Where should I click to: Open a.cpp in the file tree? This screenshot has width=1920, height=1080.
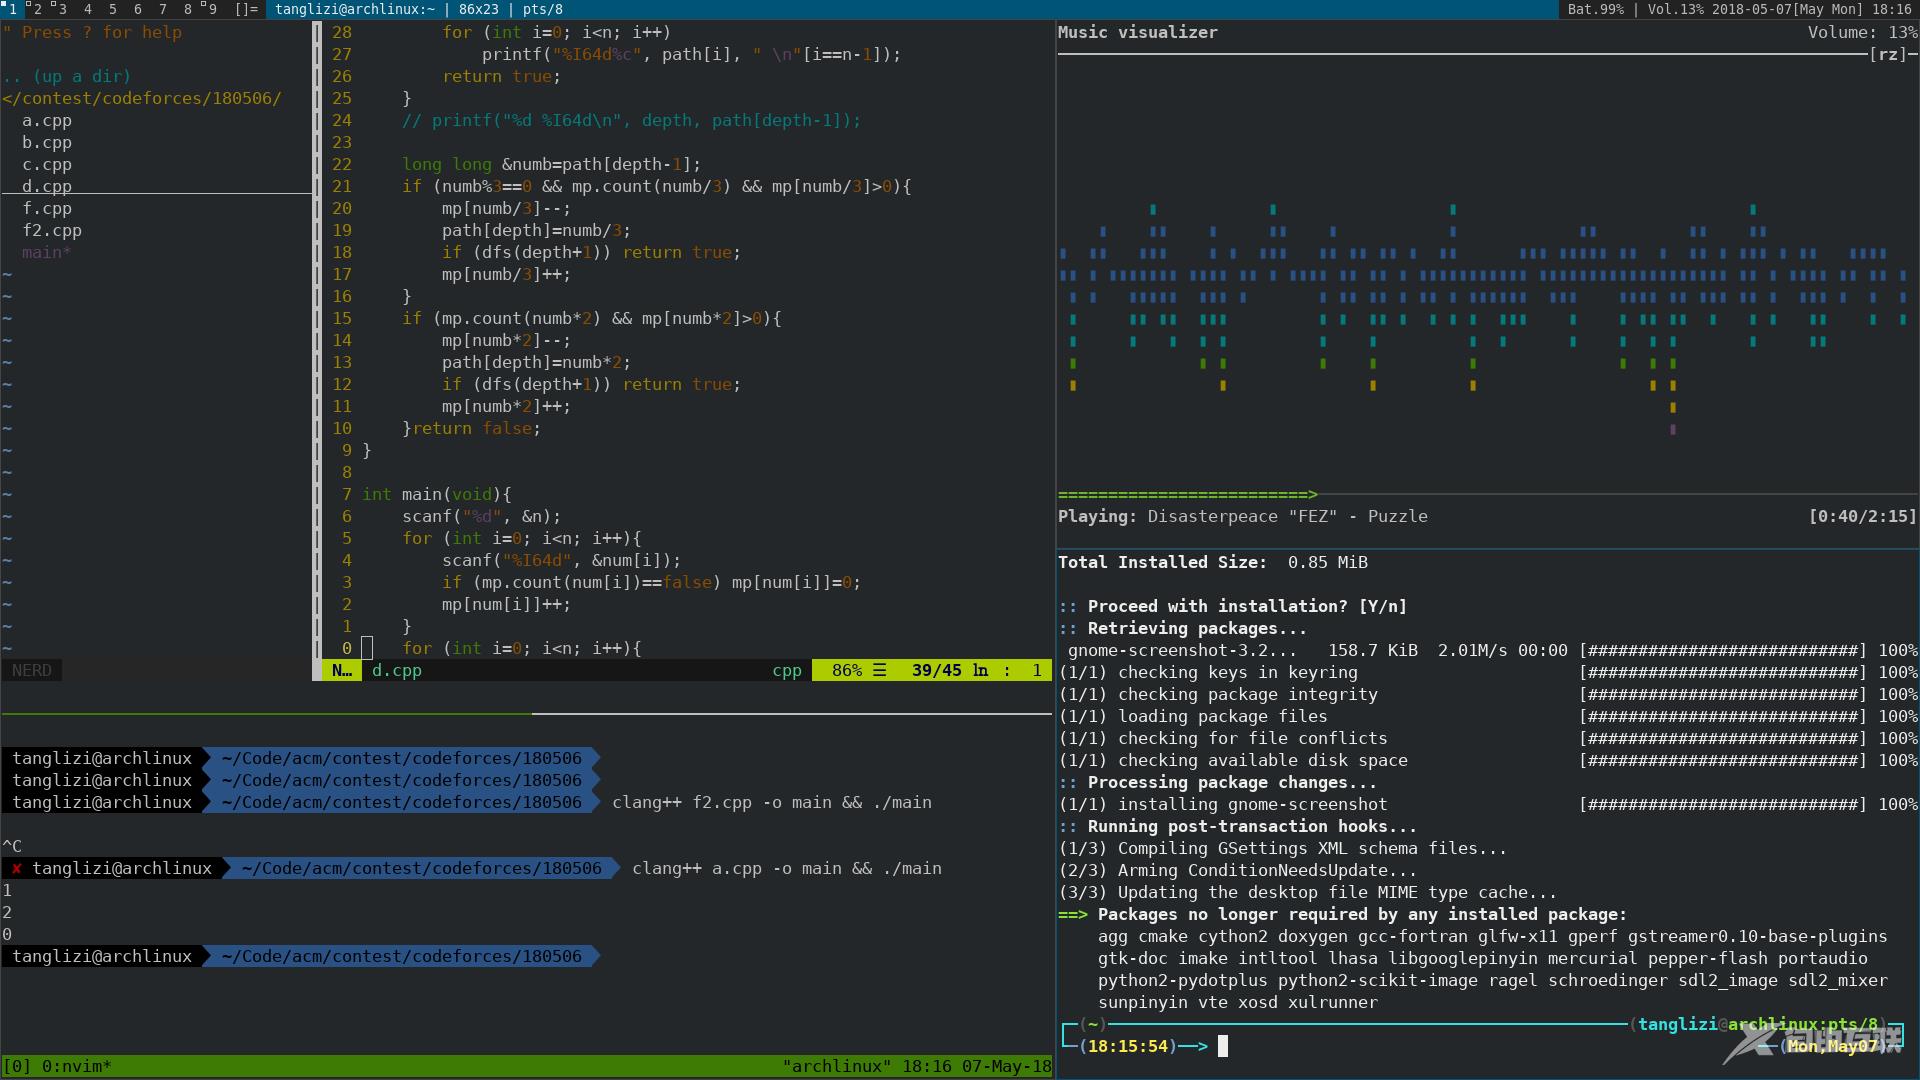(47, 120)
